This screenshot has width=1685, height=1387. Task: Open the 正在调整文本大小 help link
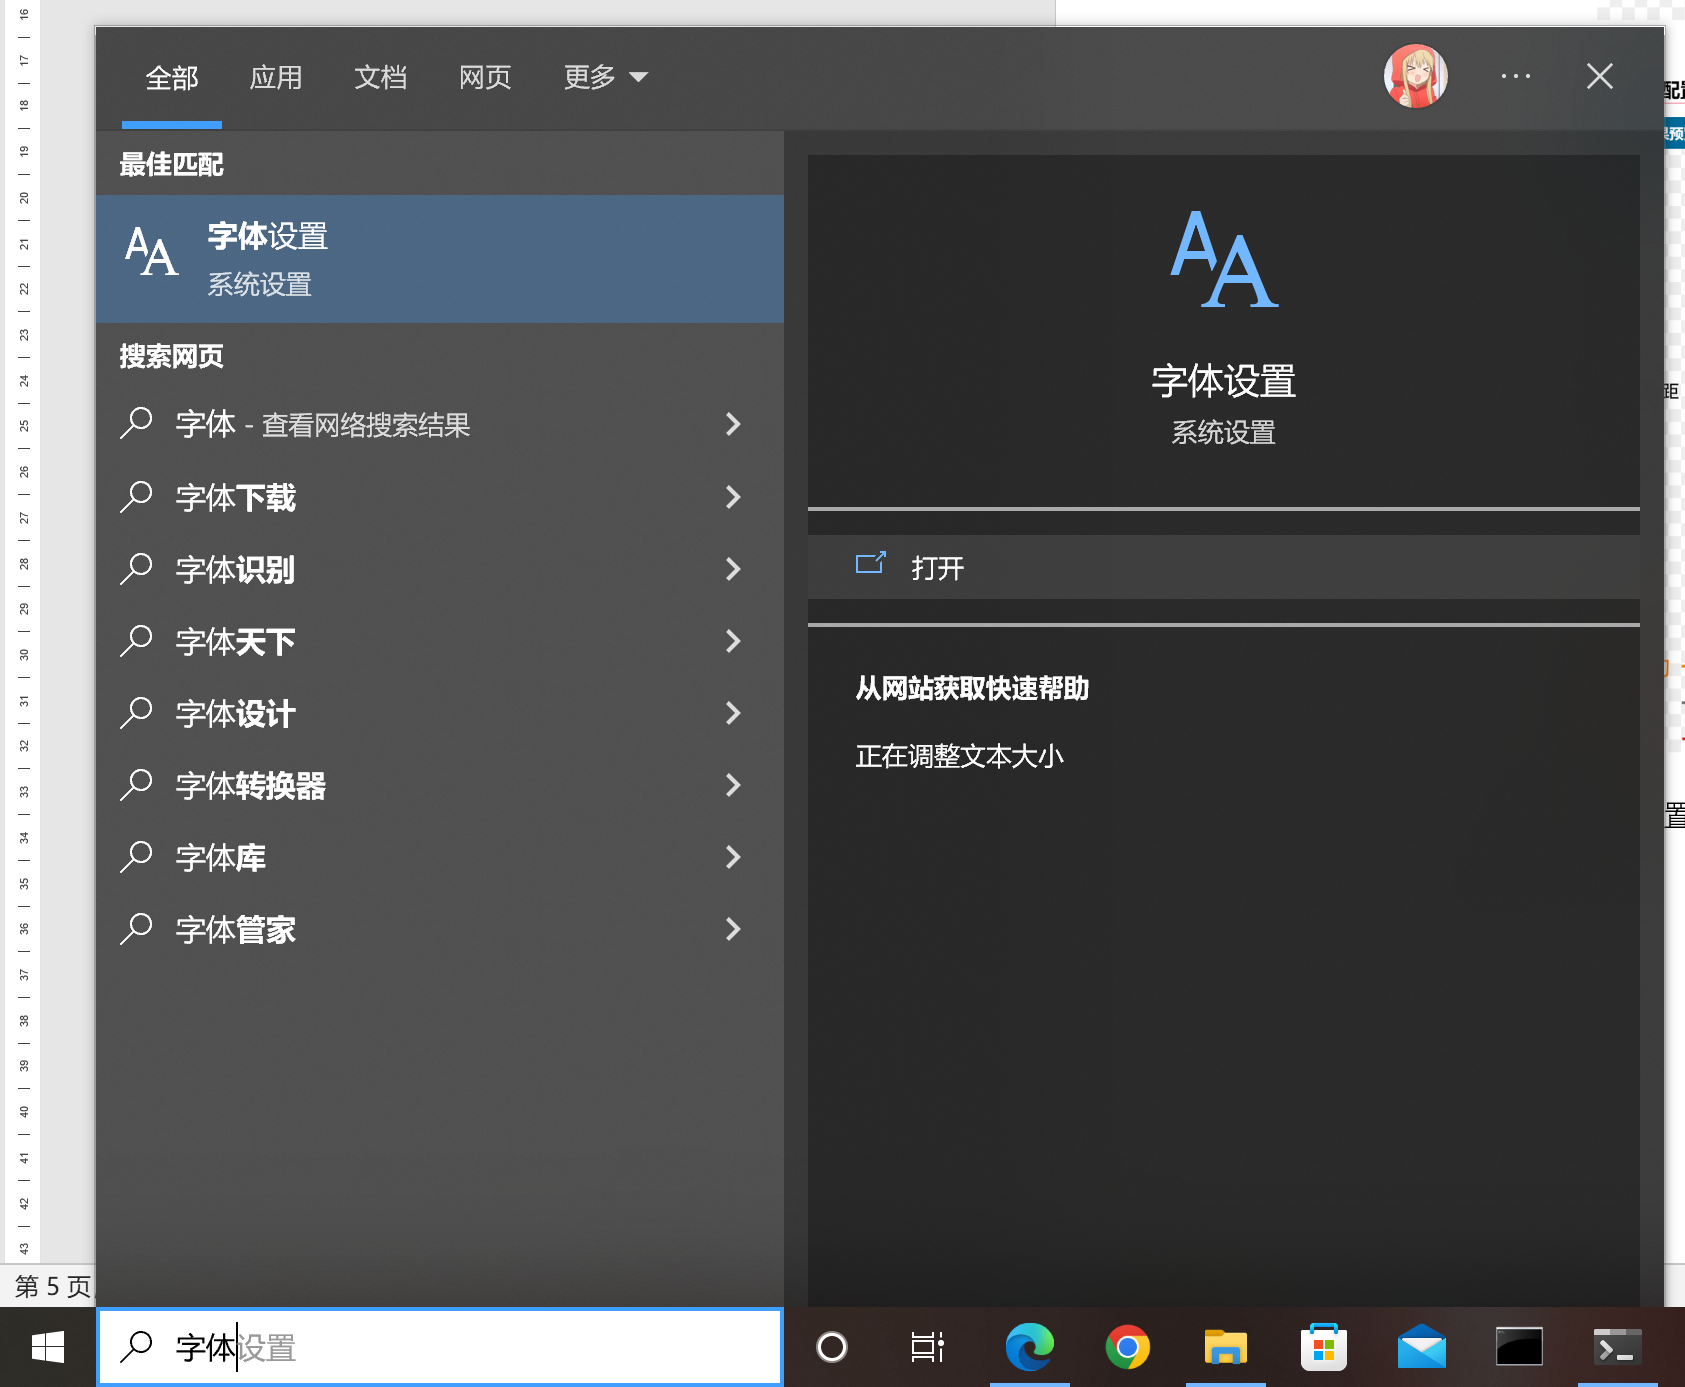click(x=959, y=756)
